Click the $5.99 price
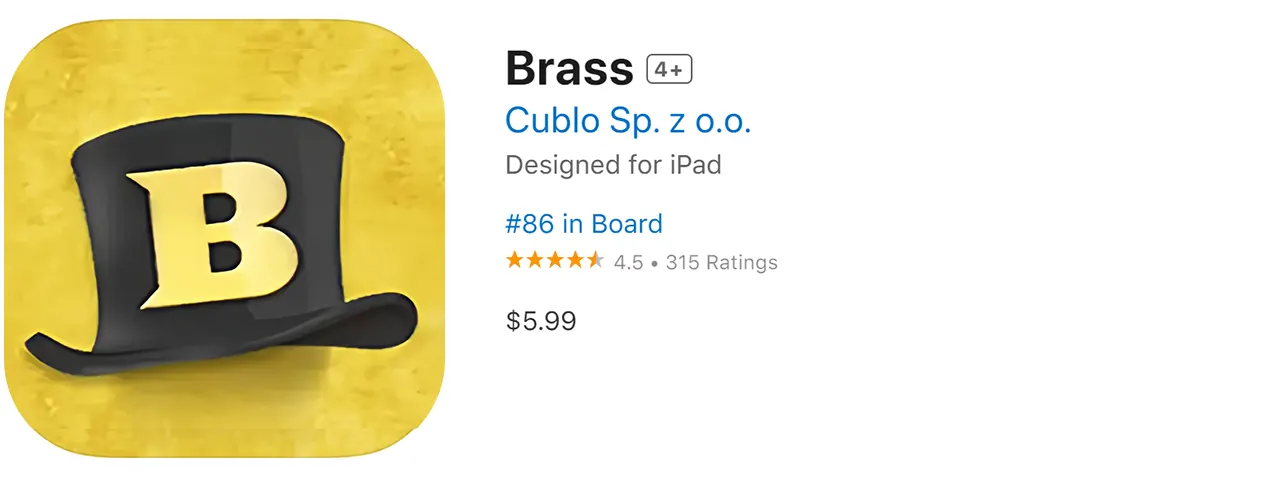Screen dimensions: 1280x477 coord(540,321)
